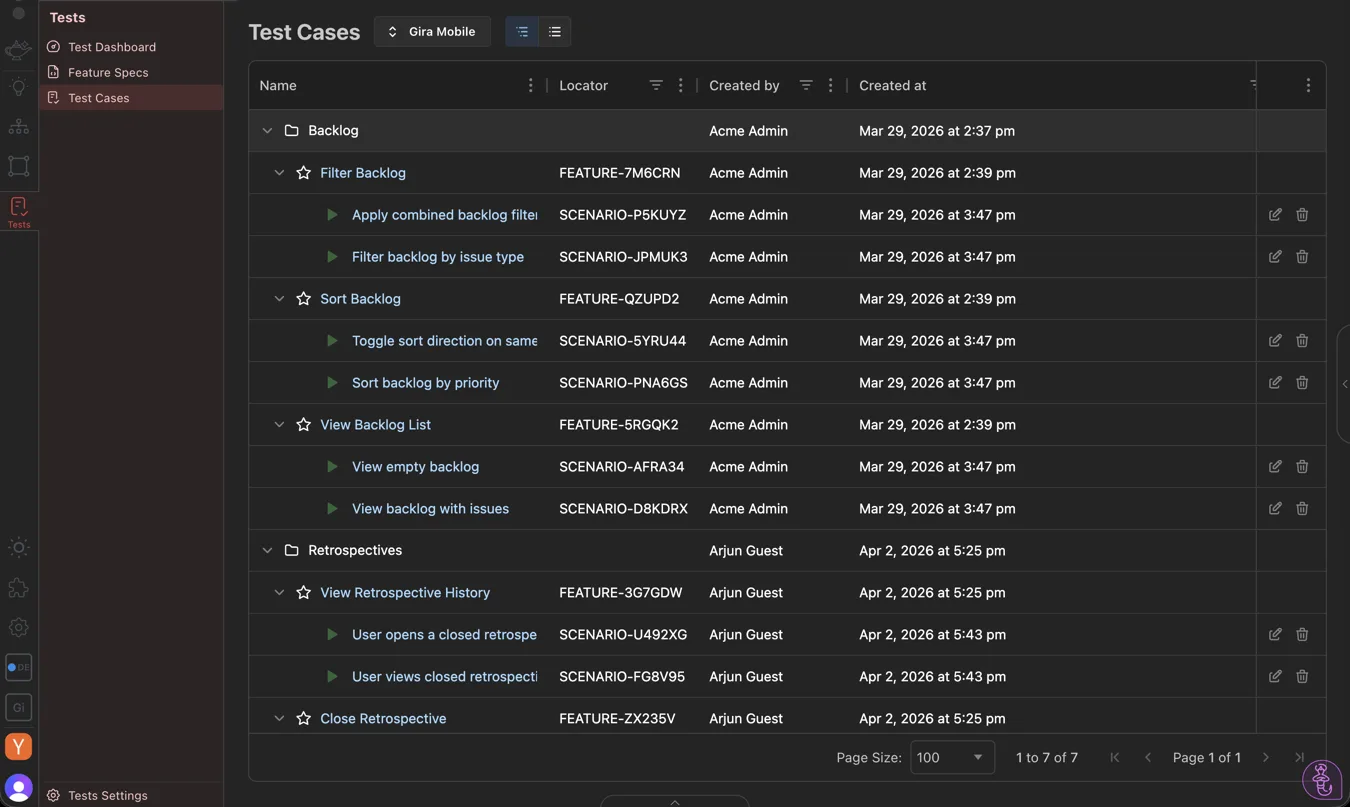The width and height of the screenshot is (1350, 807).
Task: Go to last page arrow
Action: [x=1299, y=758]
